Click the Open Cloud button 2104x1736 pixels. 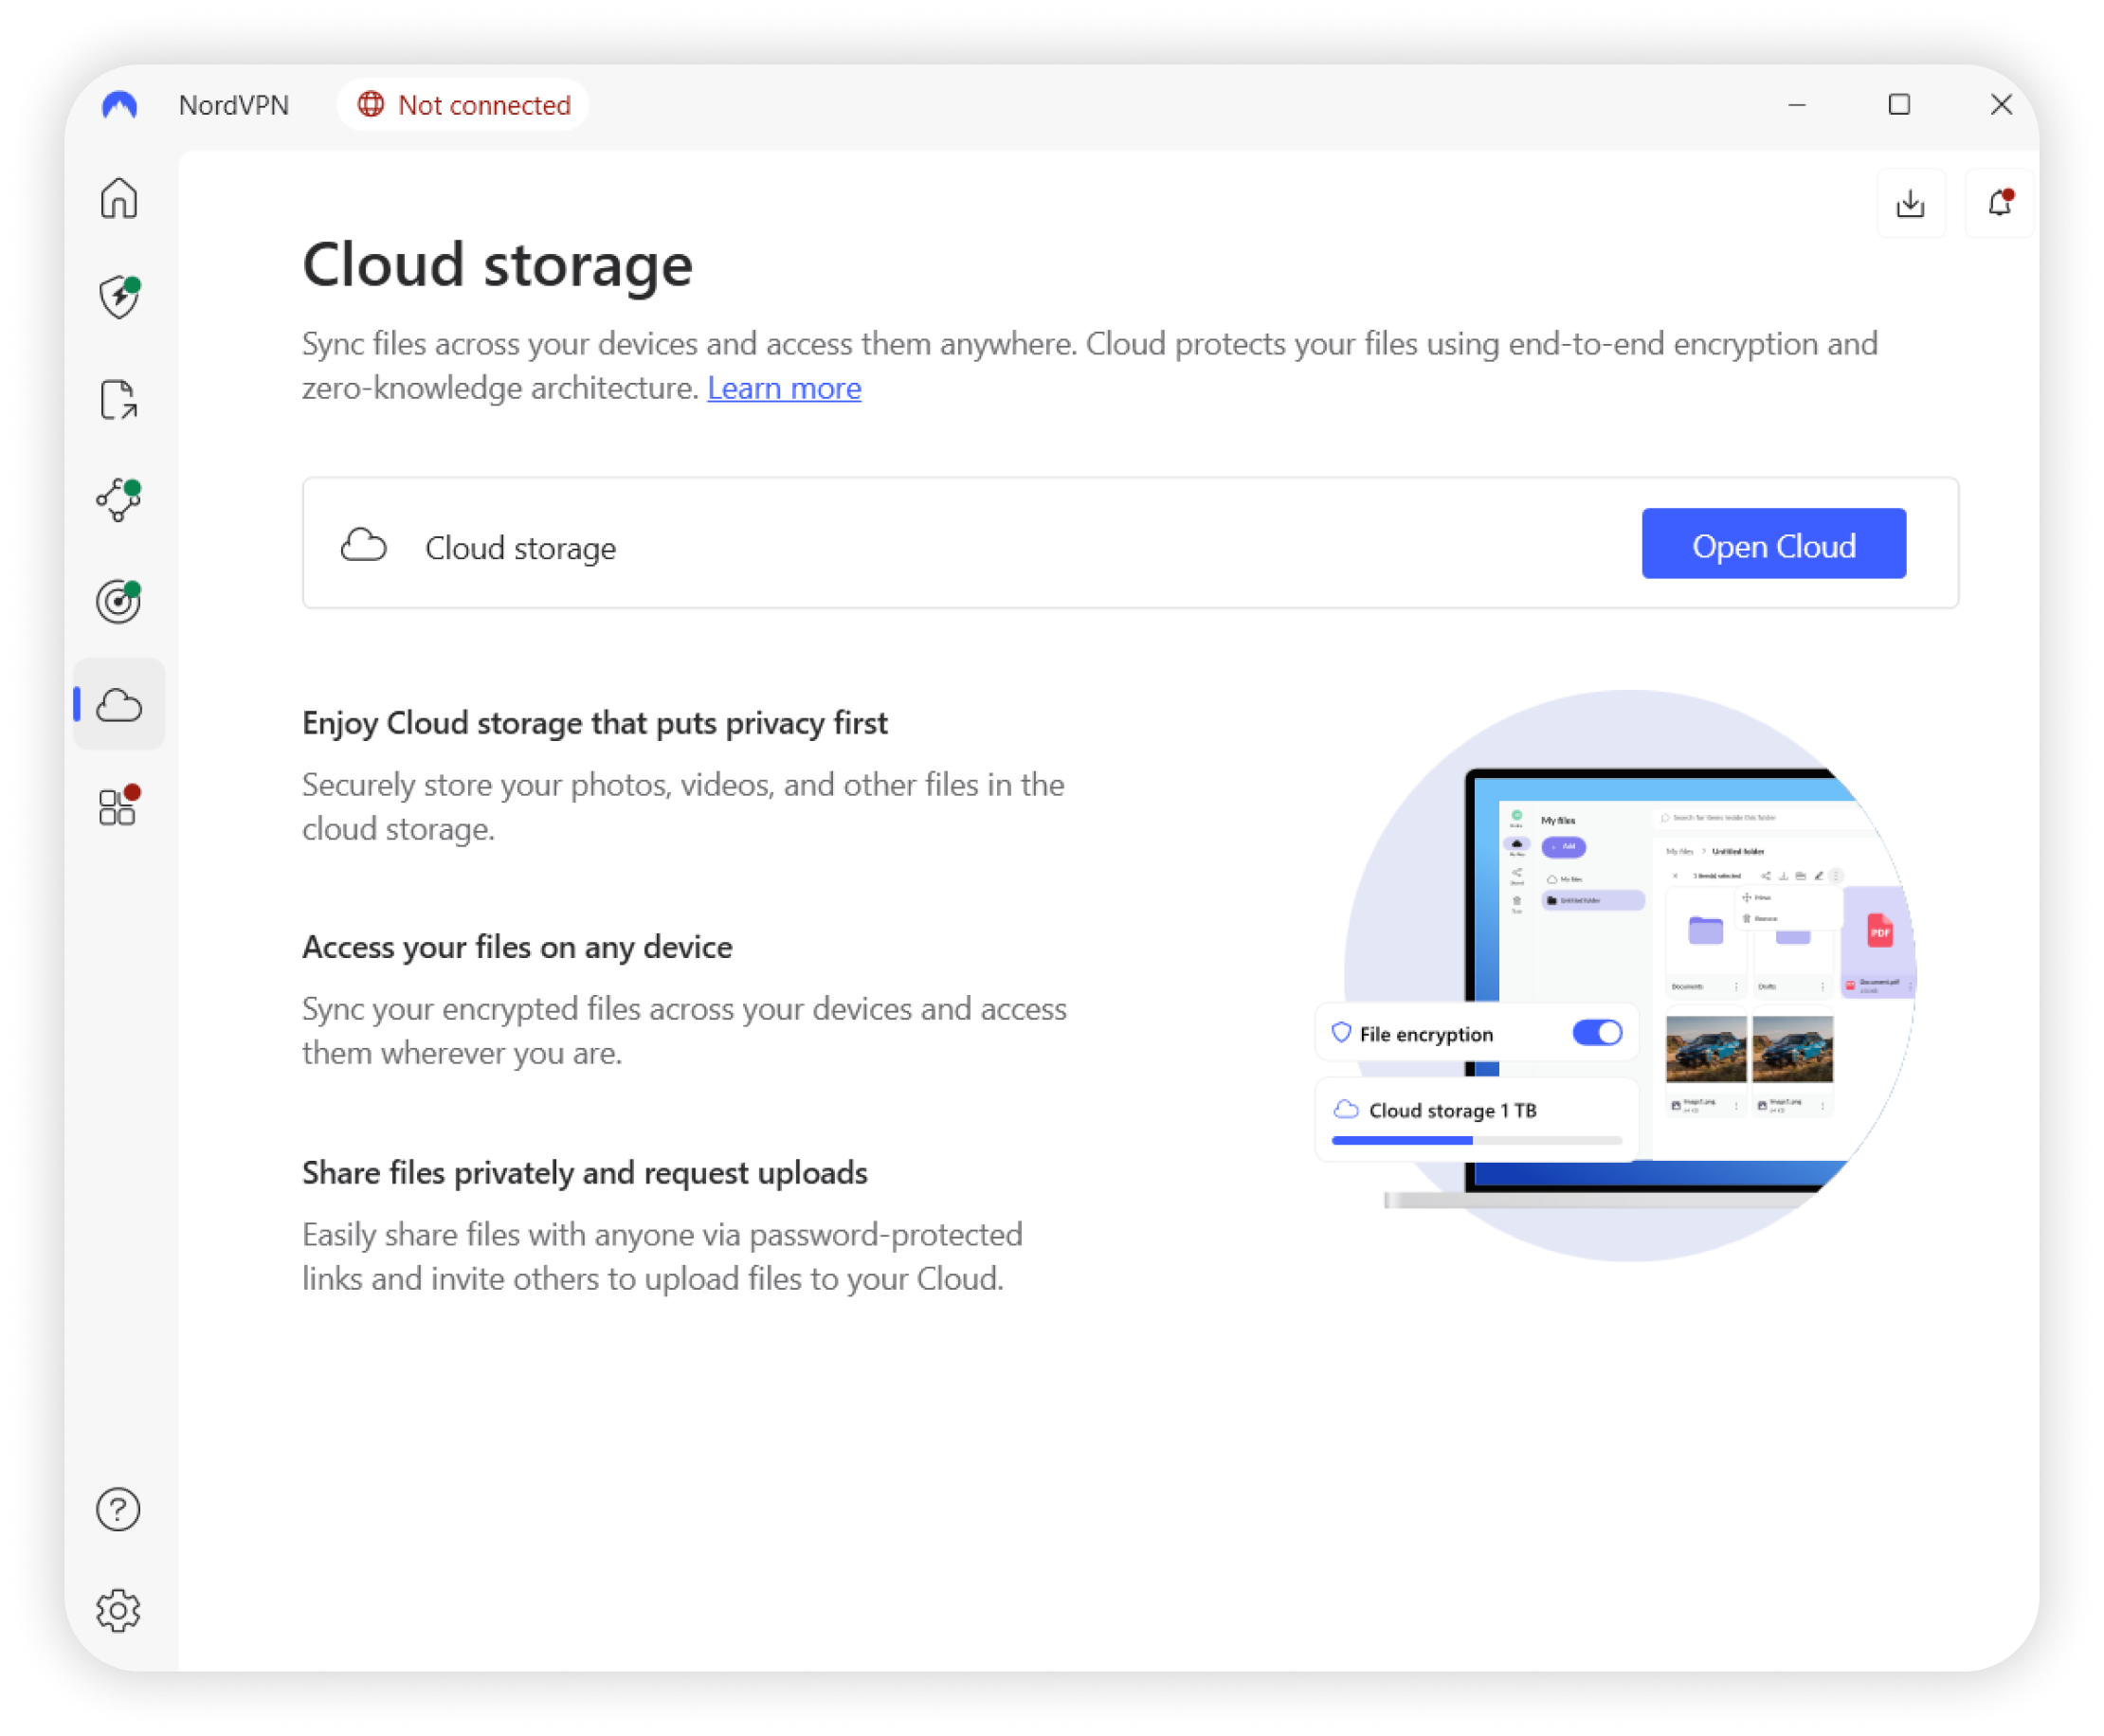[1773, 544]
